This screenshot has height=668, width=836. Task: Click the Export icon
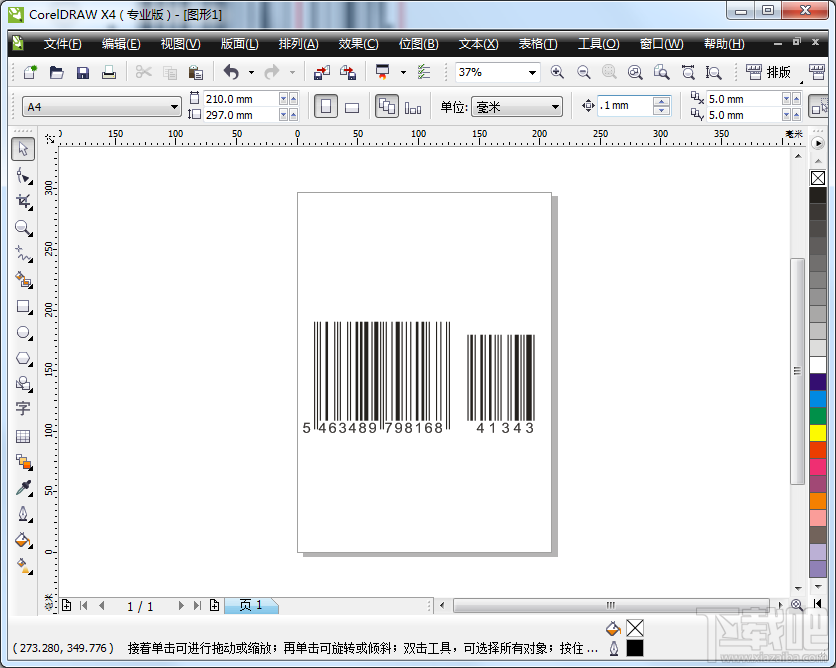pos(348,72)
